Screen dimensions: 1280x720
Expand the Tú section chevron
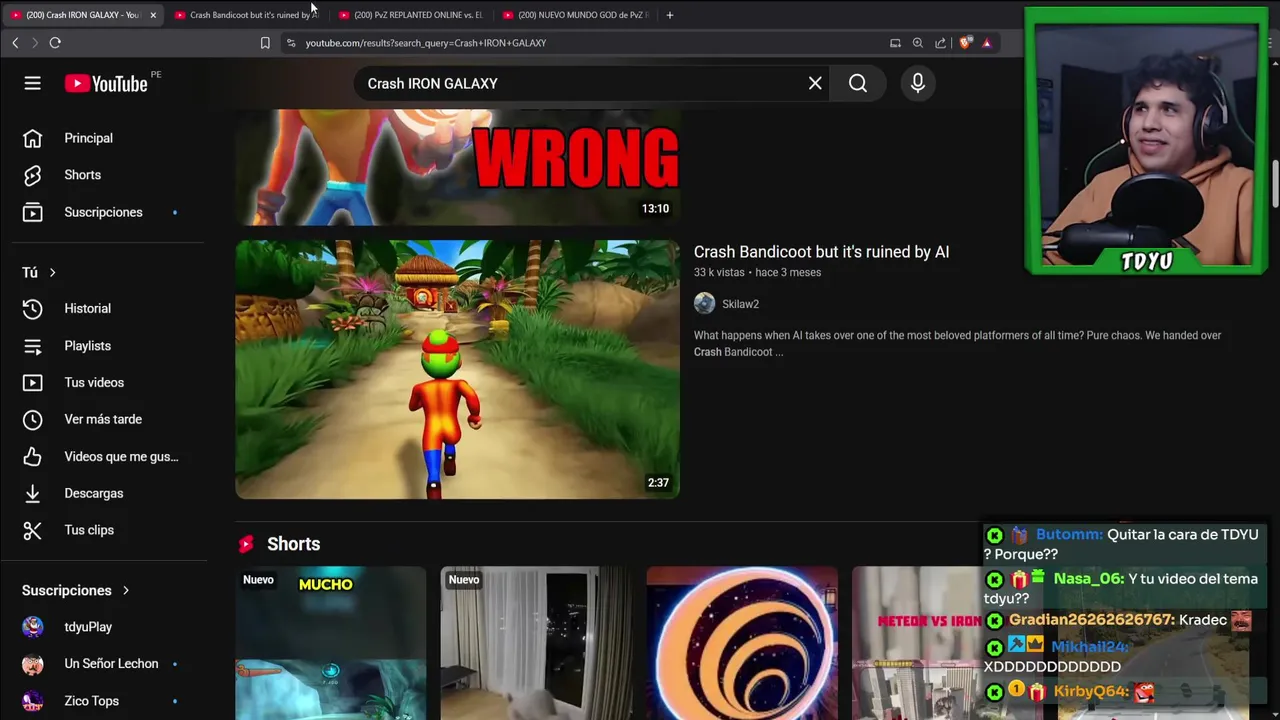[52, 273]
